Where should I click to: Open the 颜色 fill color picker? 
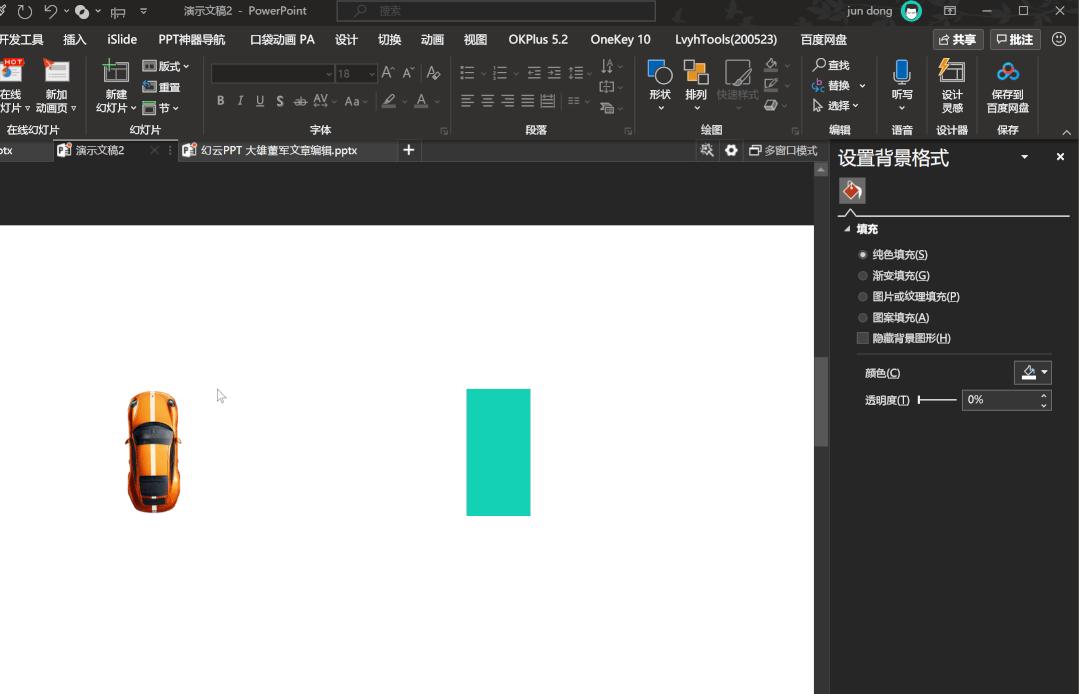(x=1032, y=373)
